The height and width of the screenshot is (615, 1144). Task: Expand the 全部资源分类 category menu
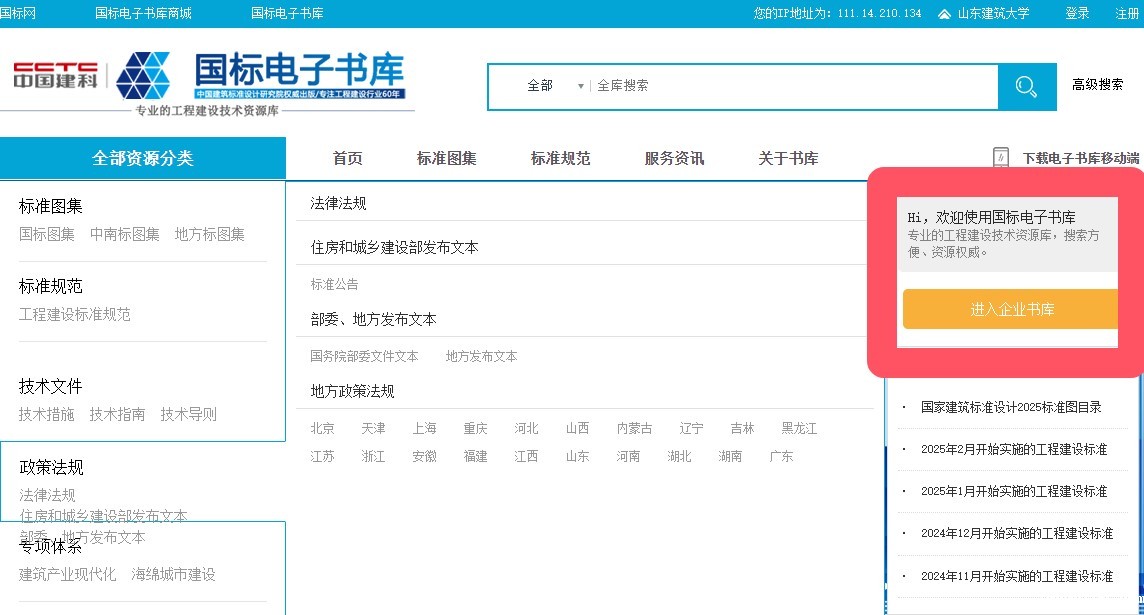[143, 158]
